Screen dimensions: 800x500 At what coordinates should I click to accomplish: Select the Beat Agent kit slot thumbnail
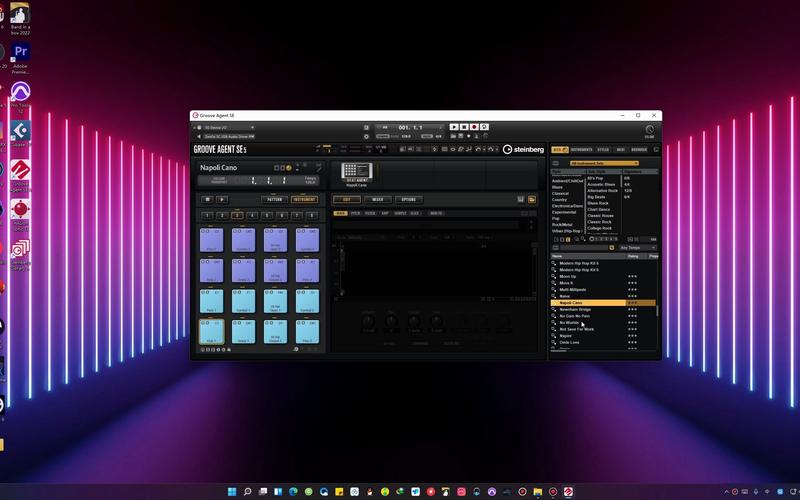click(x=357, y=172)
